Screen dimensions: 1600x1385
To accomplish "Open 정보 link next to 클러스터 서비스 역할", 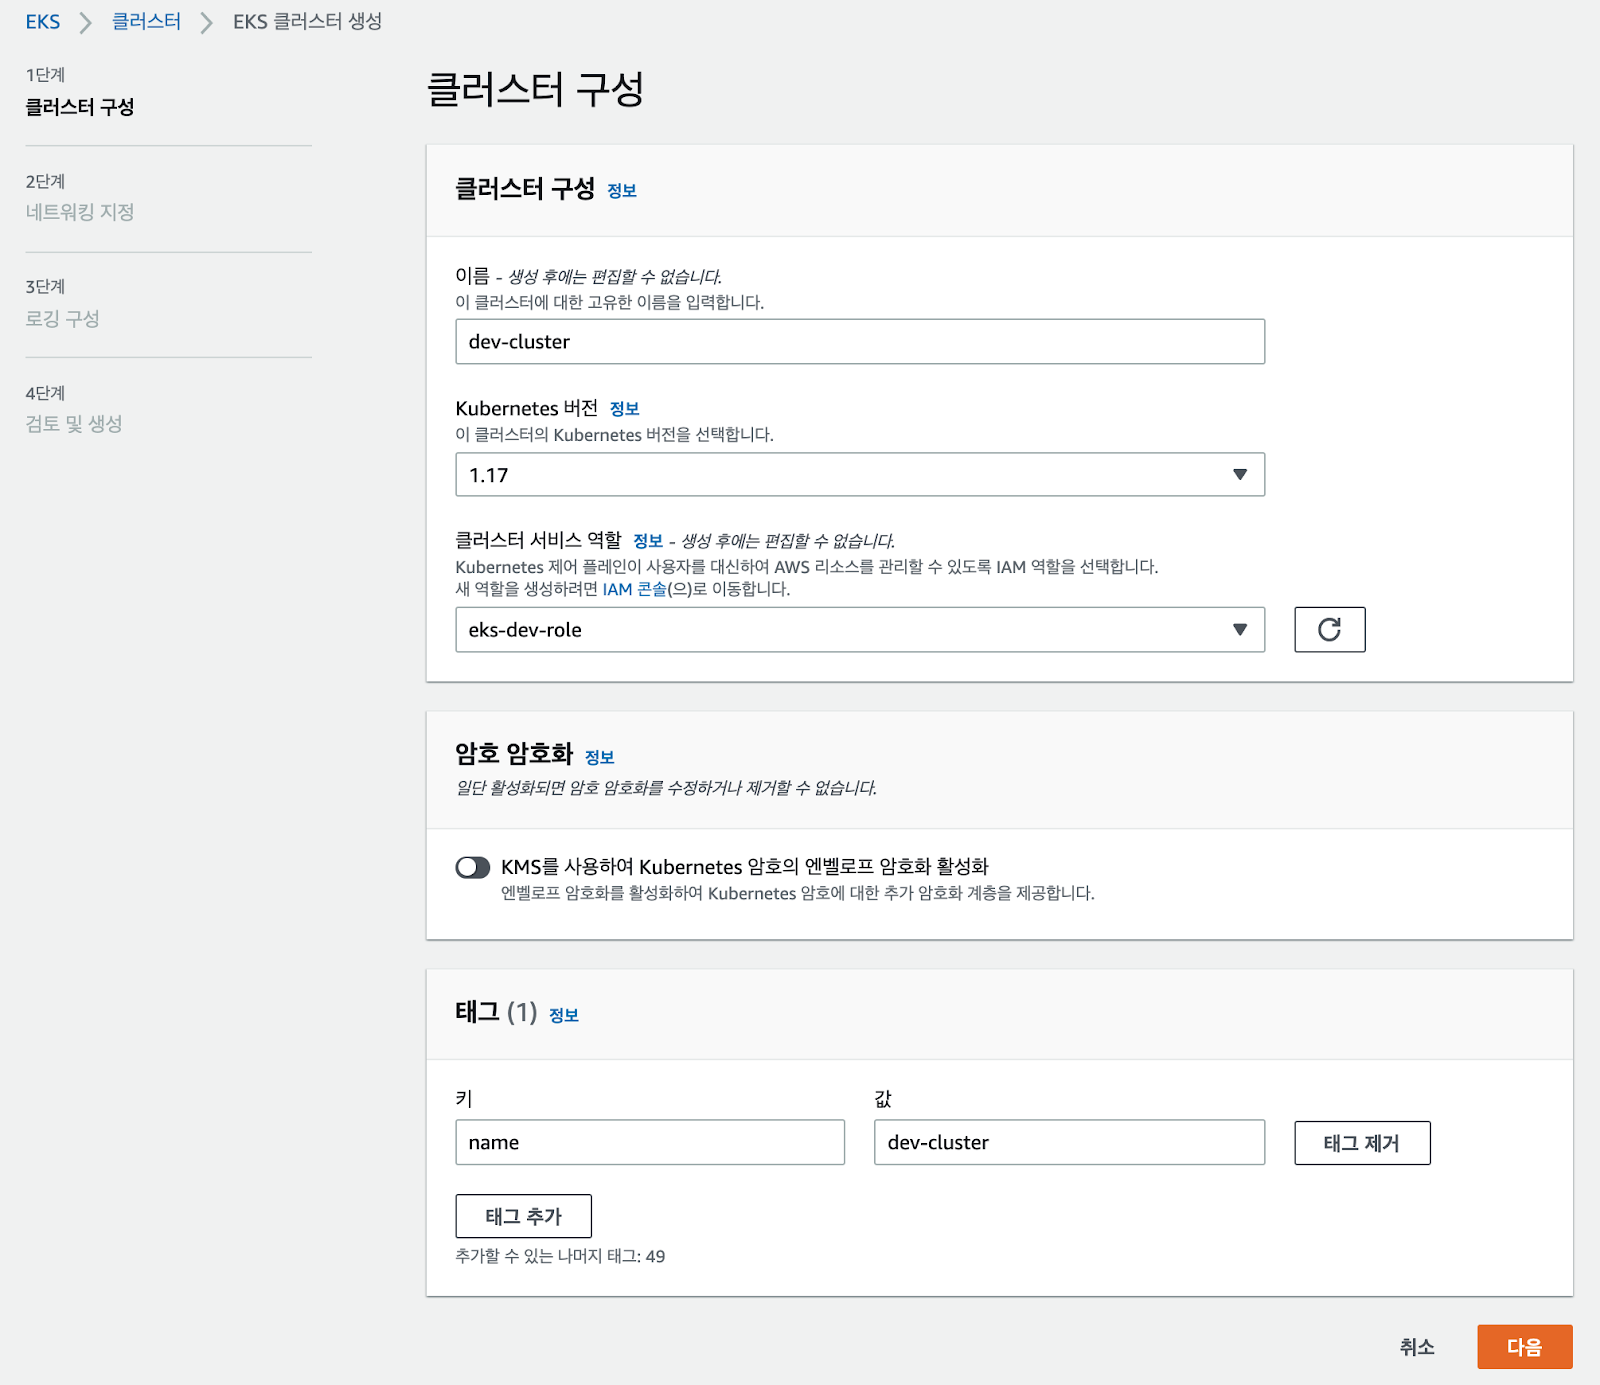I will click(x=648, y=541).
